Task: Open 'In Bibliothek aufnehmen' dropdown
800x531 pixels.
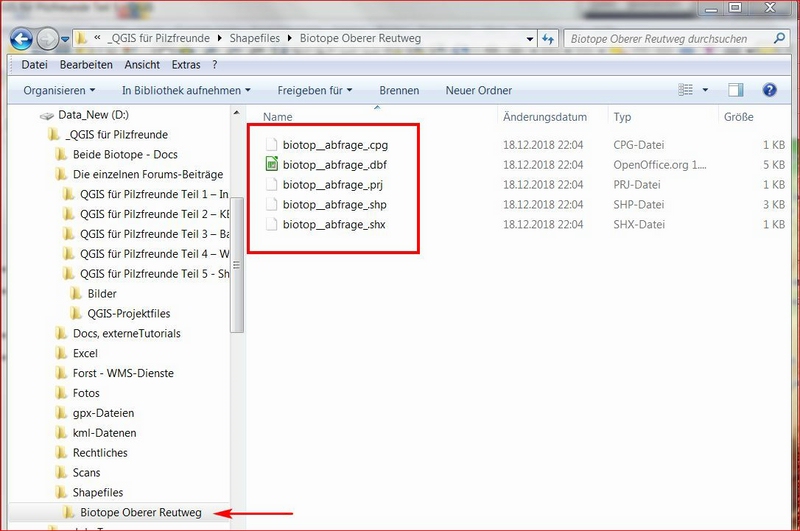Action: (x=186, y=90)
